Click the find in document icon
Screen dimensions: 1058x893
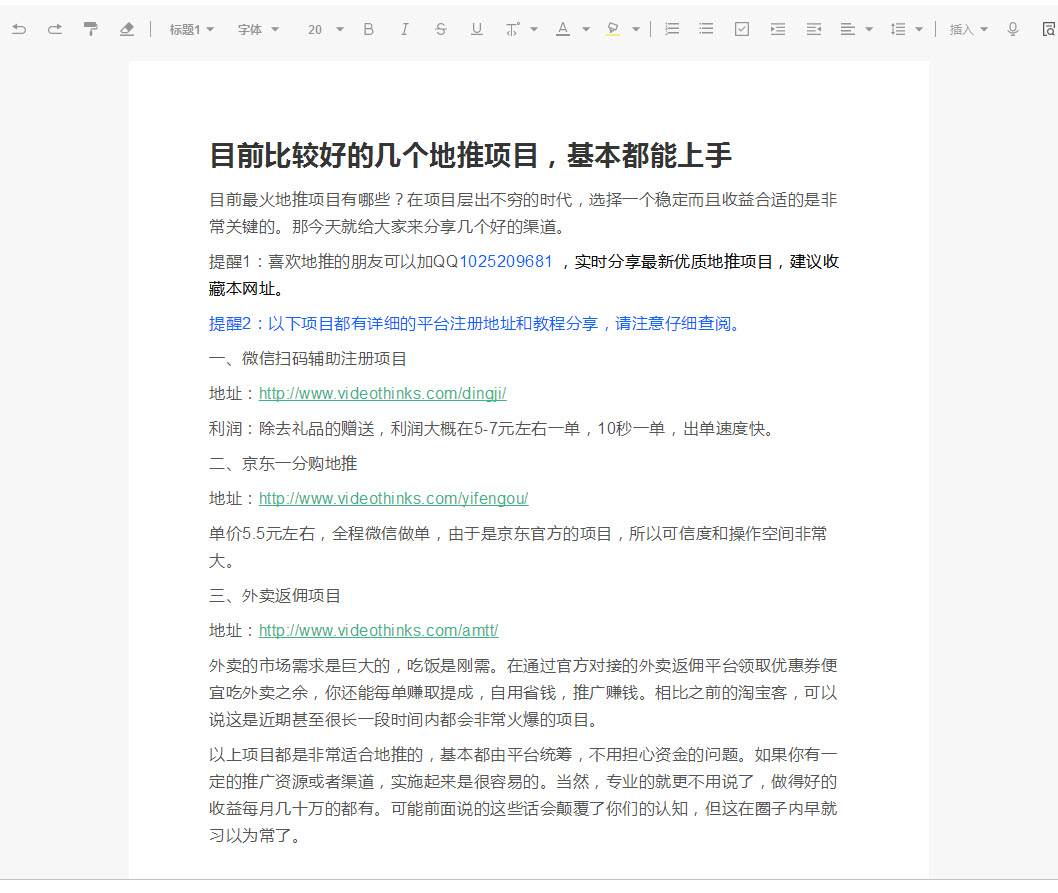[1049, 29]
